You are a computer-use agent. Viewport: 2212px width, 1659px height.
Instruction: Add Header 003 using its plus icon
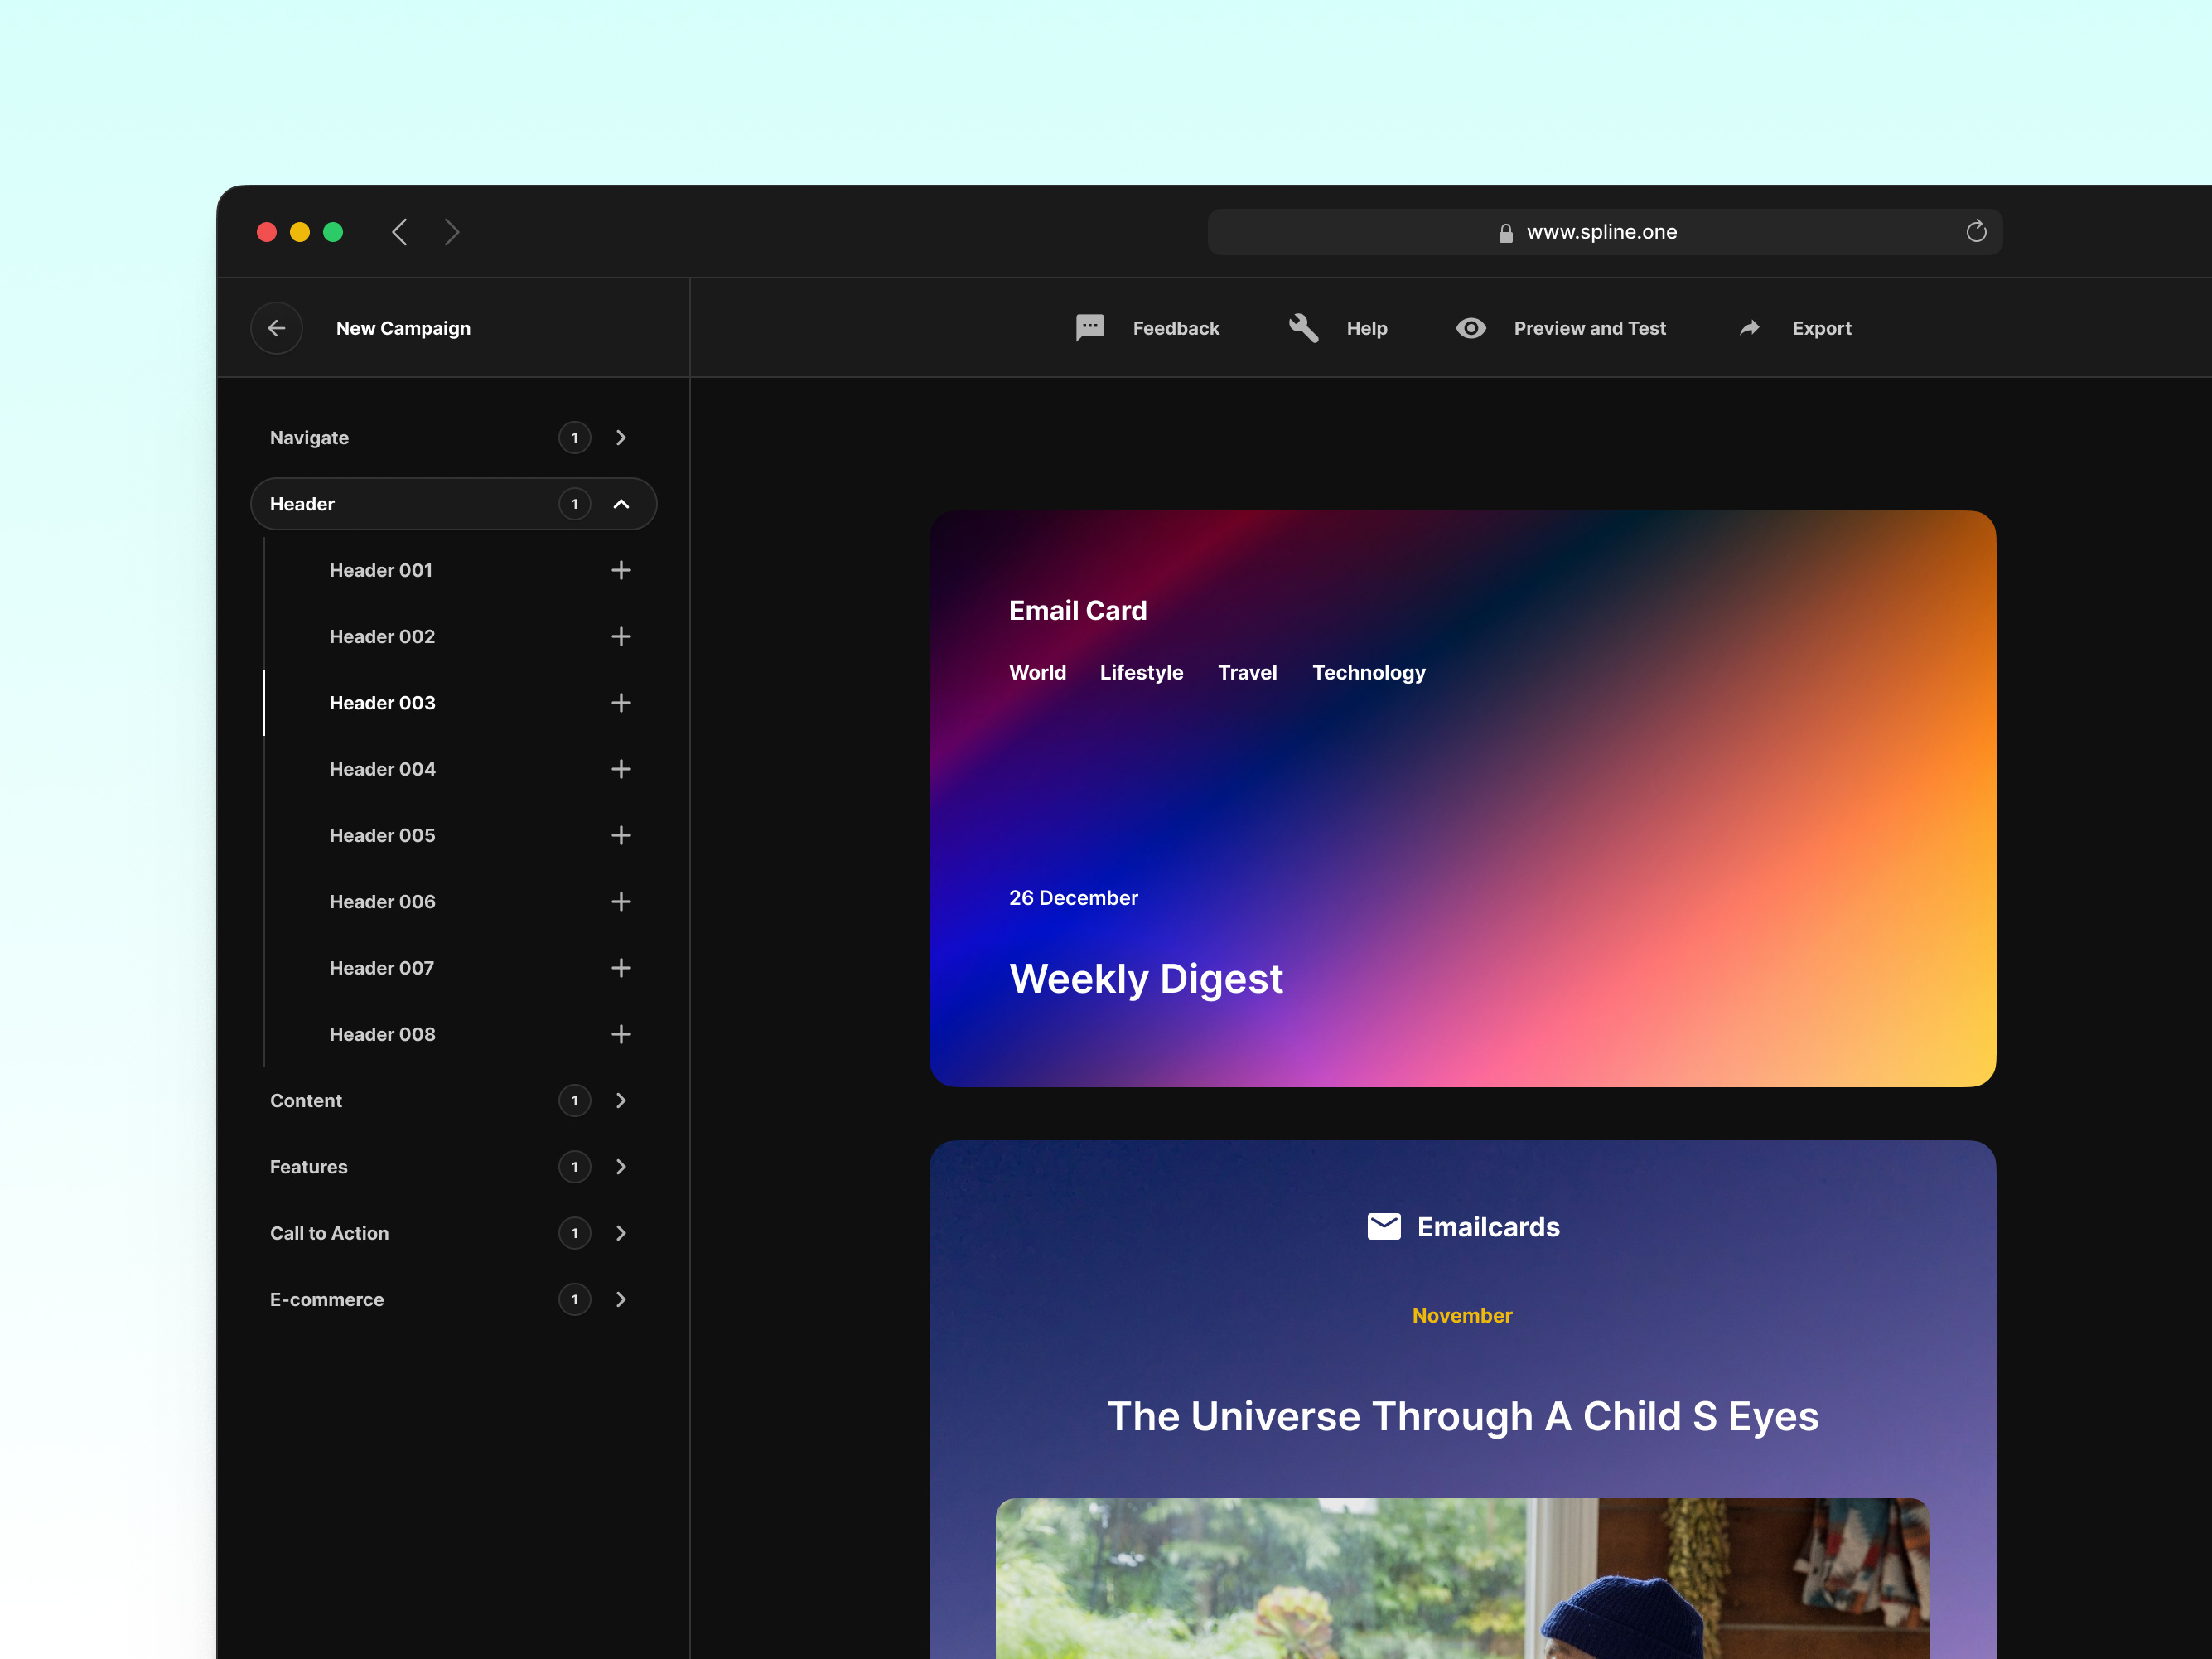(x=621, y=702)
